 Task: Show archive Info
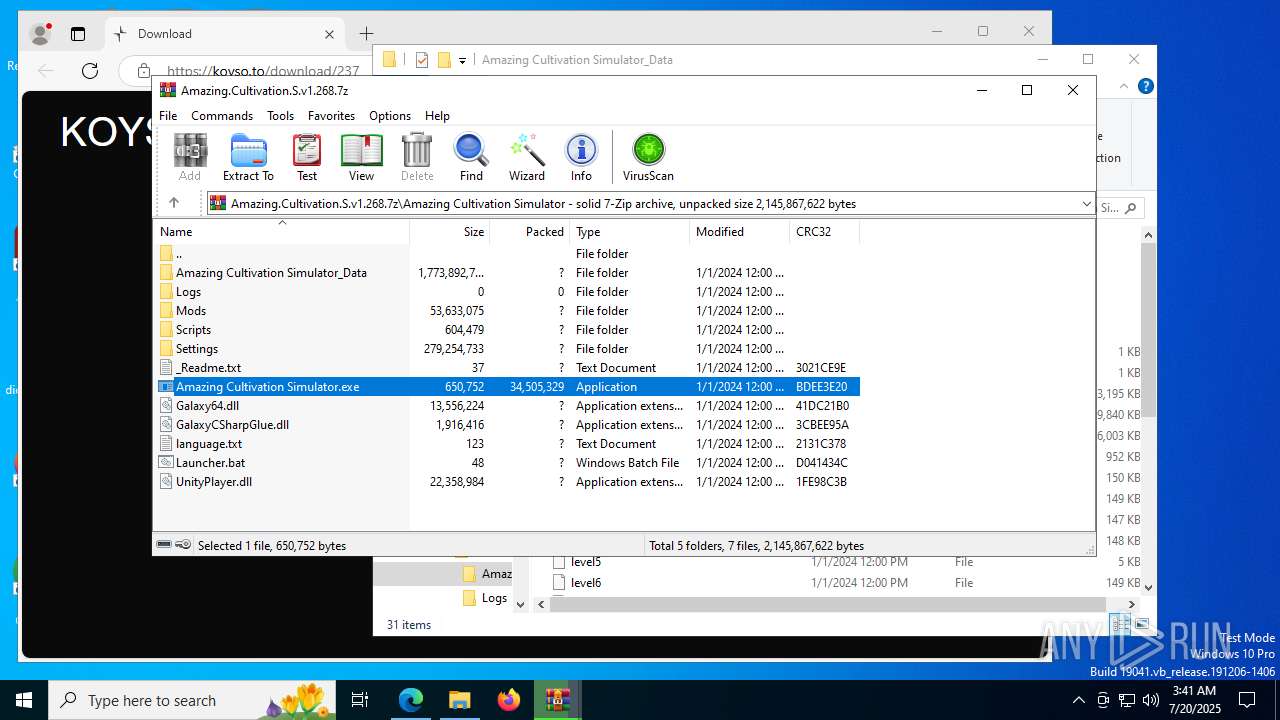point(581,158)
